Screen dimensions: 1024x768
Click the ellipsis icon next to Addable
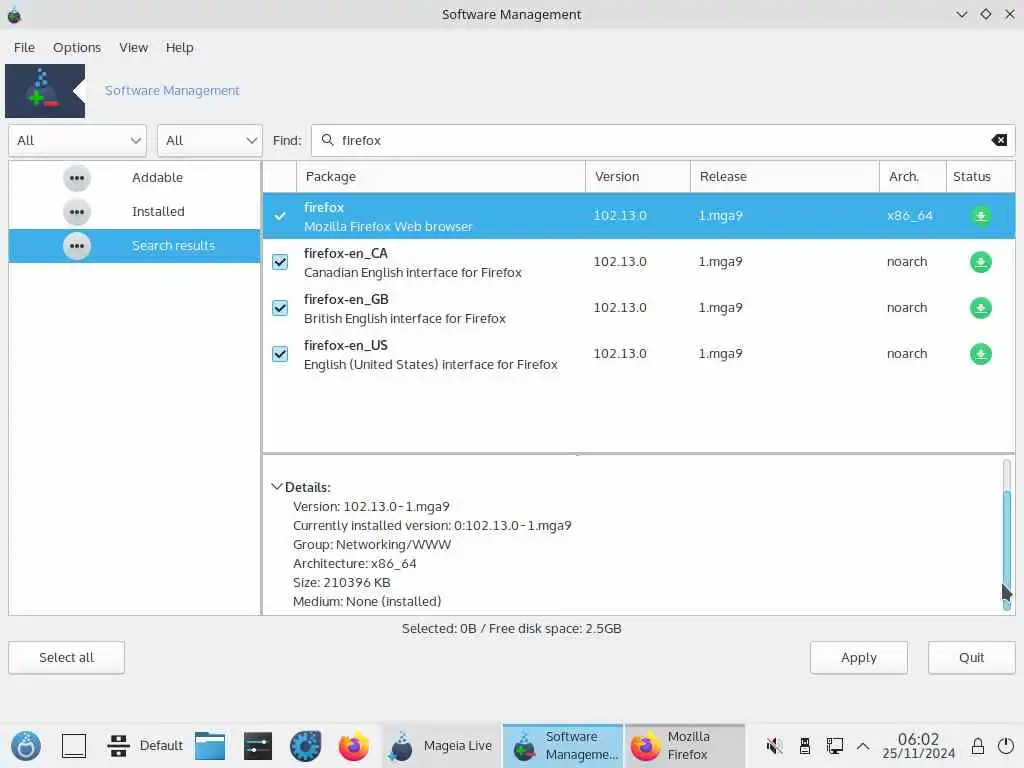pyautogui.click(x=76, y=178)
